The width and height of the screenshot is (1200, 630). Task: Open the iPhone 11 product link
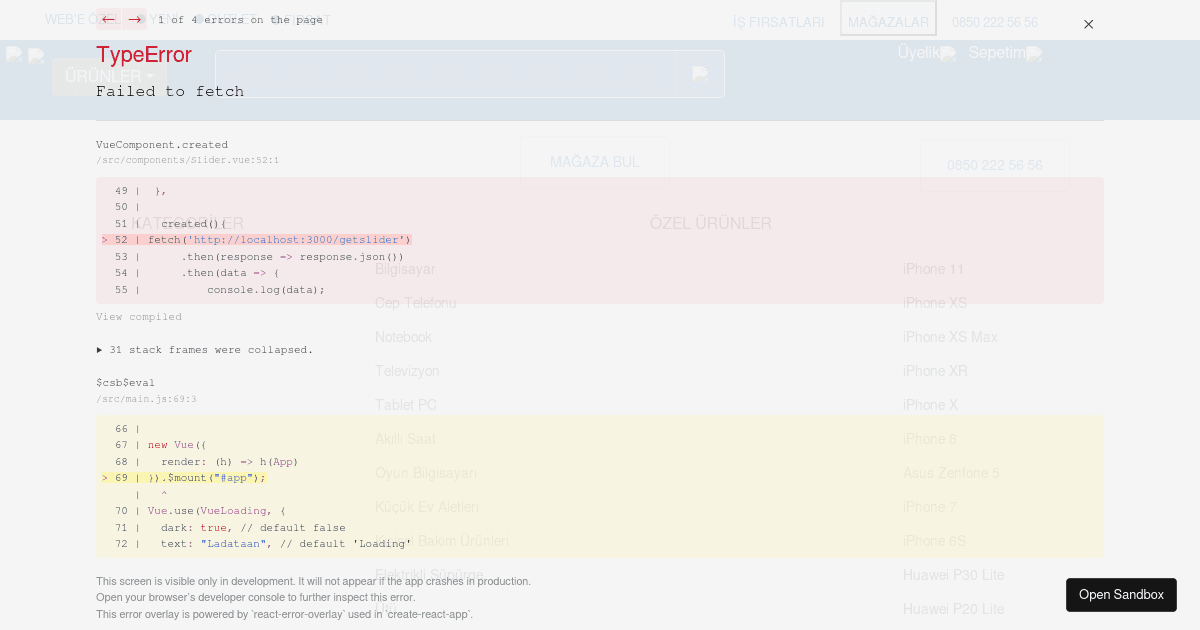pyautogui.click(x=933, y=269)
